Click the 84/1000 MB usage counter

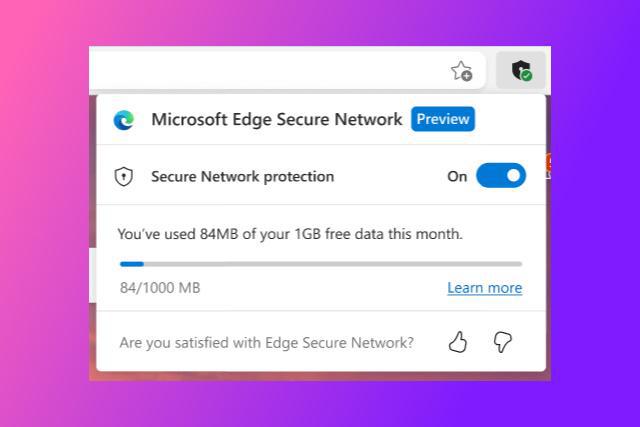(x=160, y=288)
